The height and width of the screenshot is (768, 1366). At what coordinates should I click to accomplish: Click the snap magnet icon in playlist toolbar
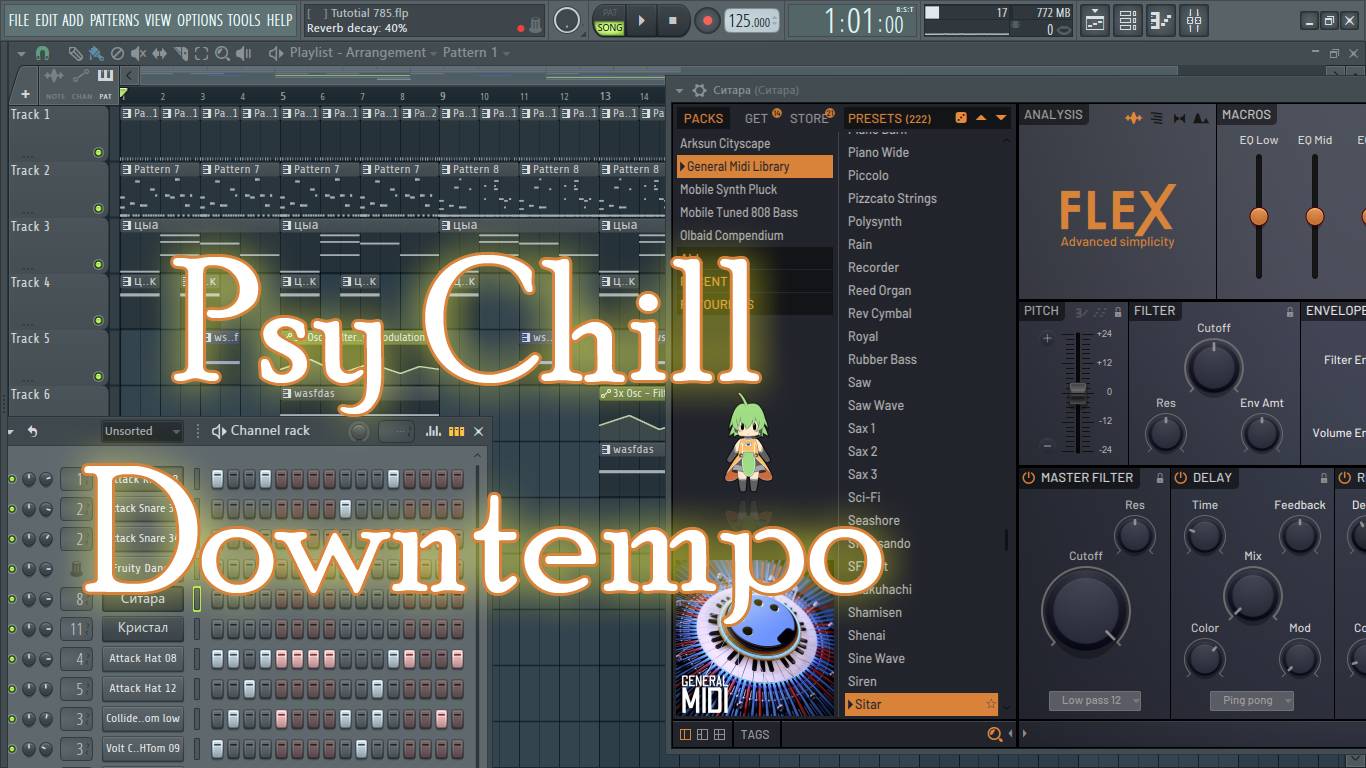[42, 53]
